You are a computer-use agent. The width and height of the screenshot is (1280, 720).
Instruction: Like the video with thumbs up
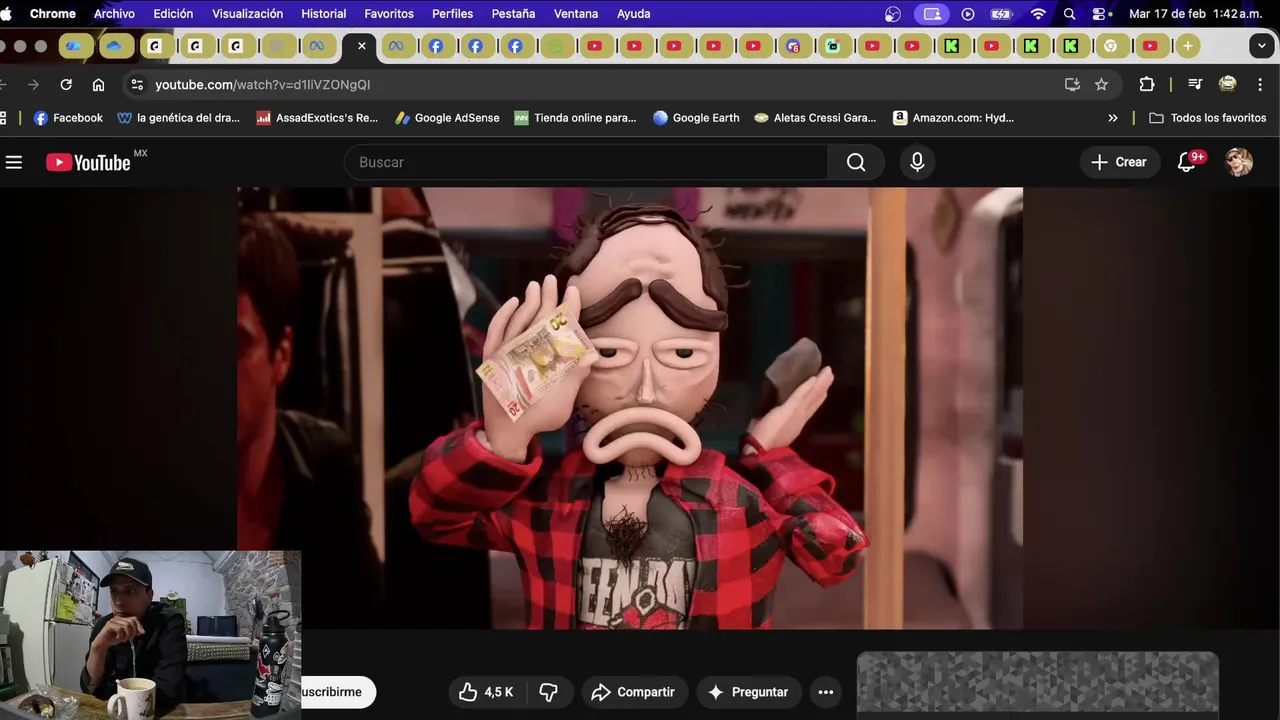(486, 692)
